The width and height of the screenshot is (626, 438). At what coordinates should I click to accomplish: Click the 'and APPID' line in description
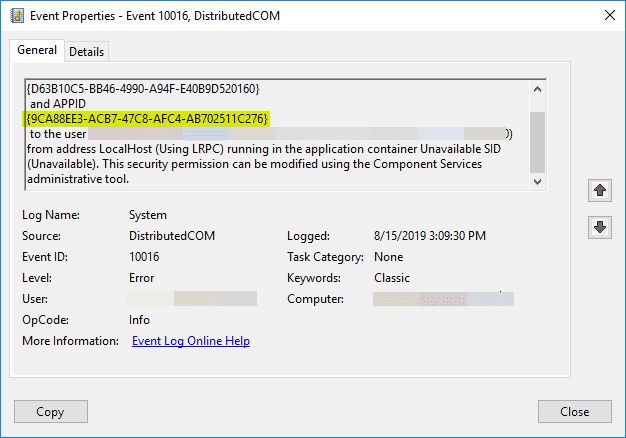[58, 104]
